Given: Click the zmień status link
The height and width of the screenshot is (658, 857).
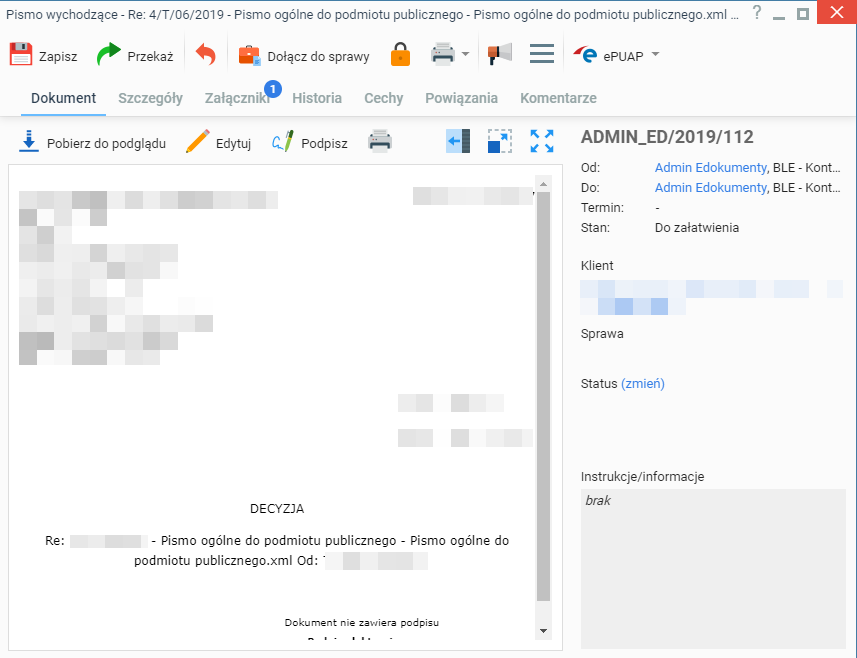Looking at the screenshot, I should (x=643, y=384).
